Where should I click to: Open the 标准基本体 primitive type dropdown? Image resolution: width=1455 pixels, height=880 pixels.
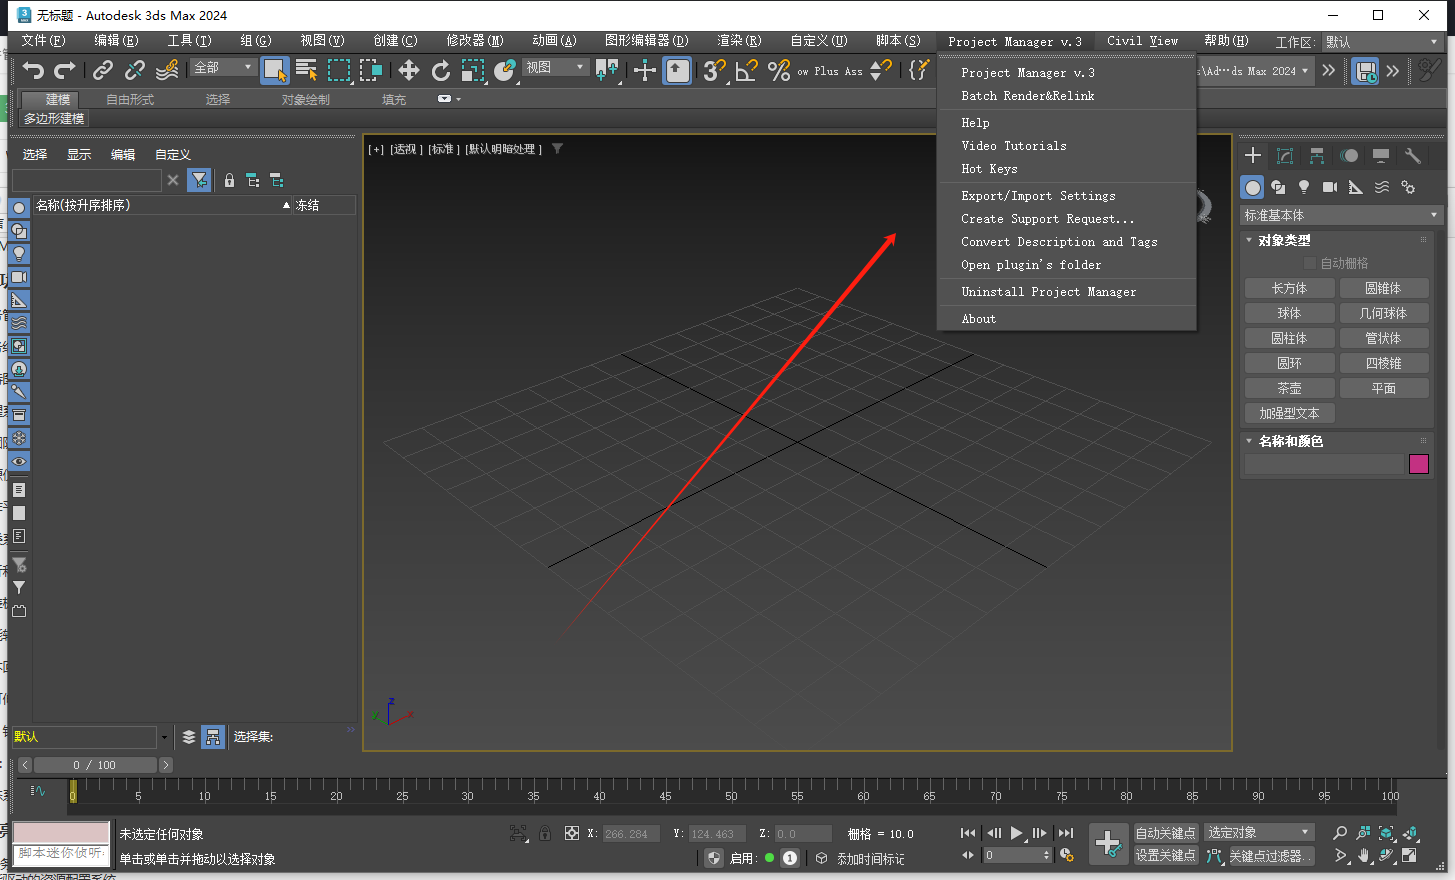[x=1340, y=215]
